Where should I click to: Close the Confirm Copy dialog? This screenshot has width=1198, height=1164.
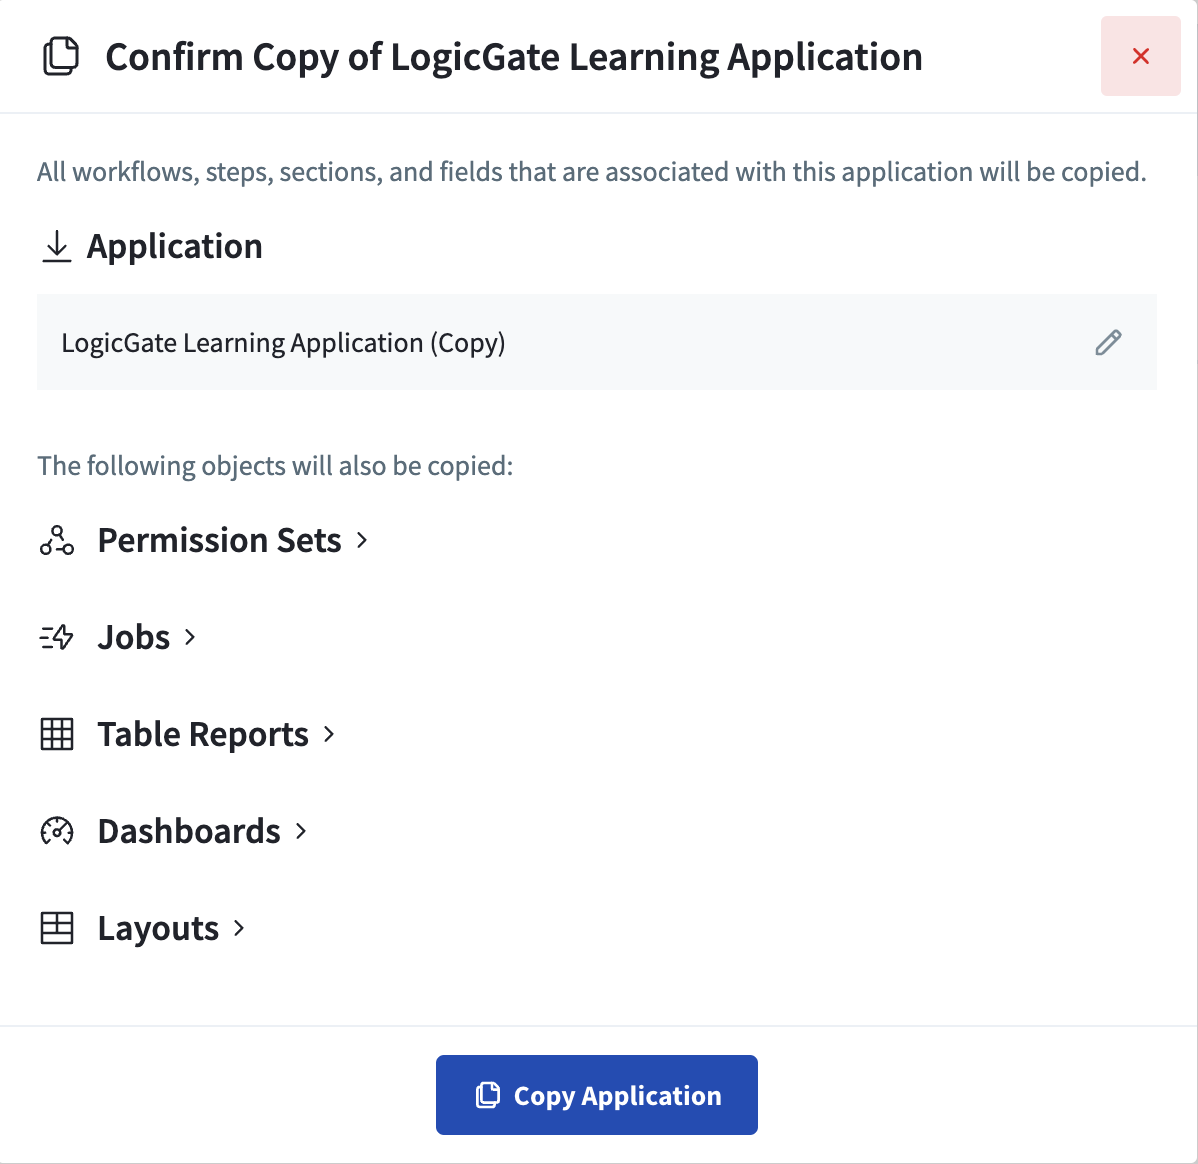click(x=1140, y=56)
